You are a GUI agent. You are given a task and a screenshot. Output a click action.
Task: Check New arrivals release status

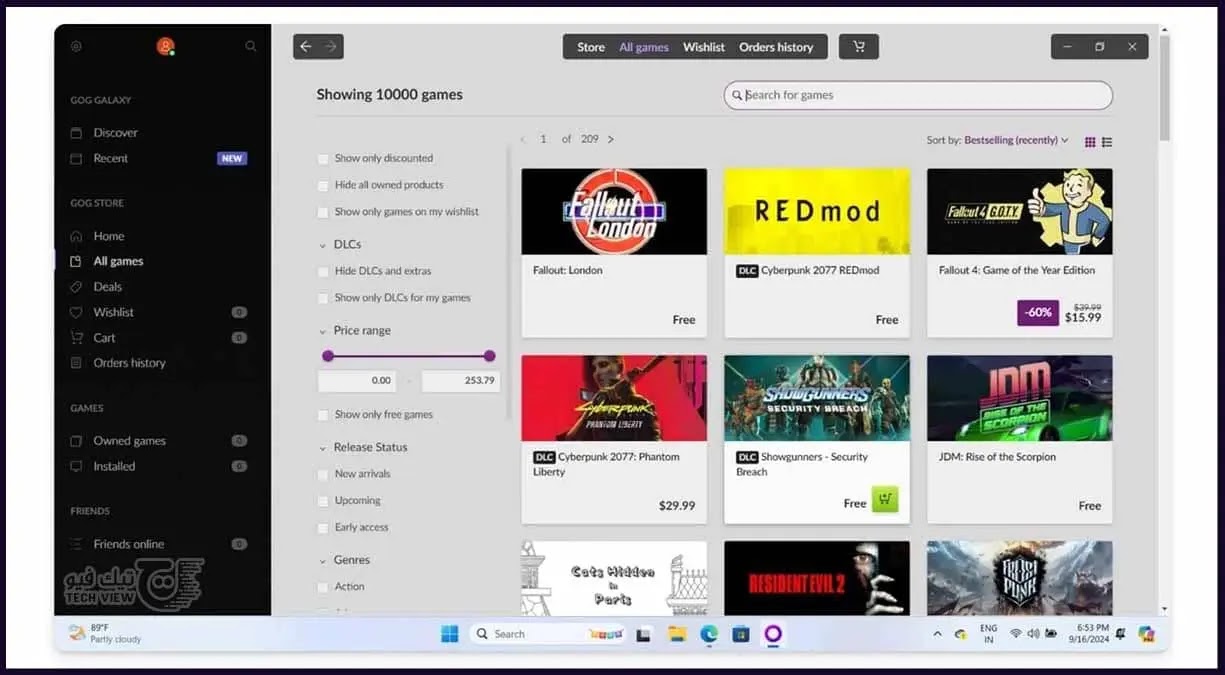(x=323, y=474)
